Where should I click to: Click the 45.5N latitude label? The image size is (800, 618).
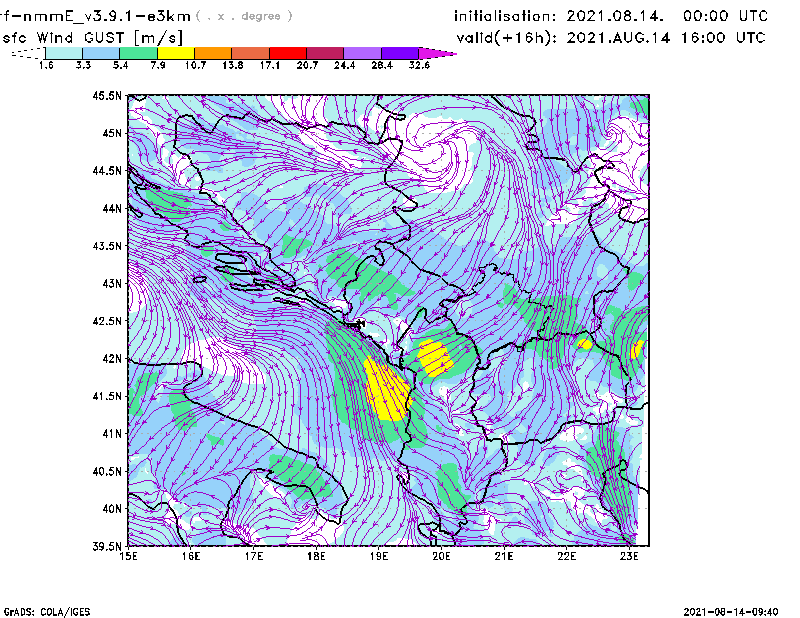coord(107,95)
